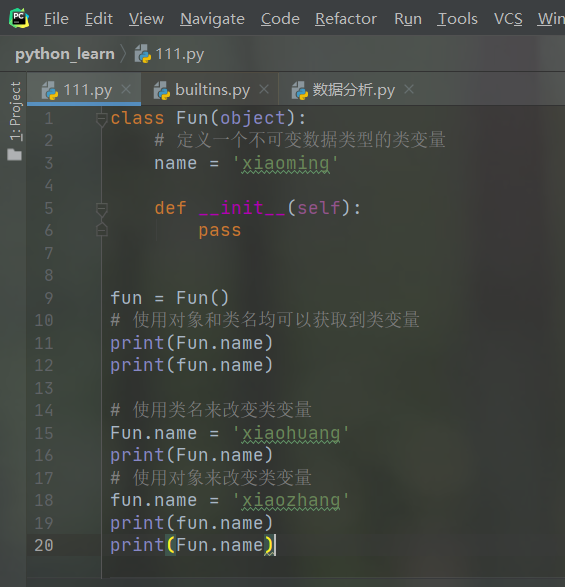Open the View menu
The height and width of the screenshot is (587, 565).
(146, 19)
